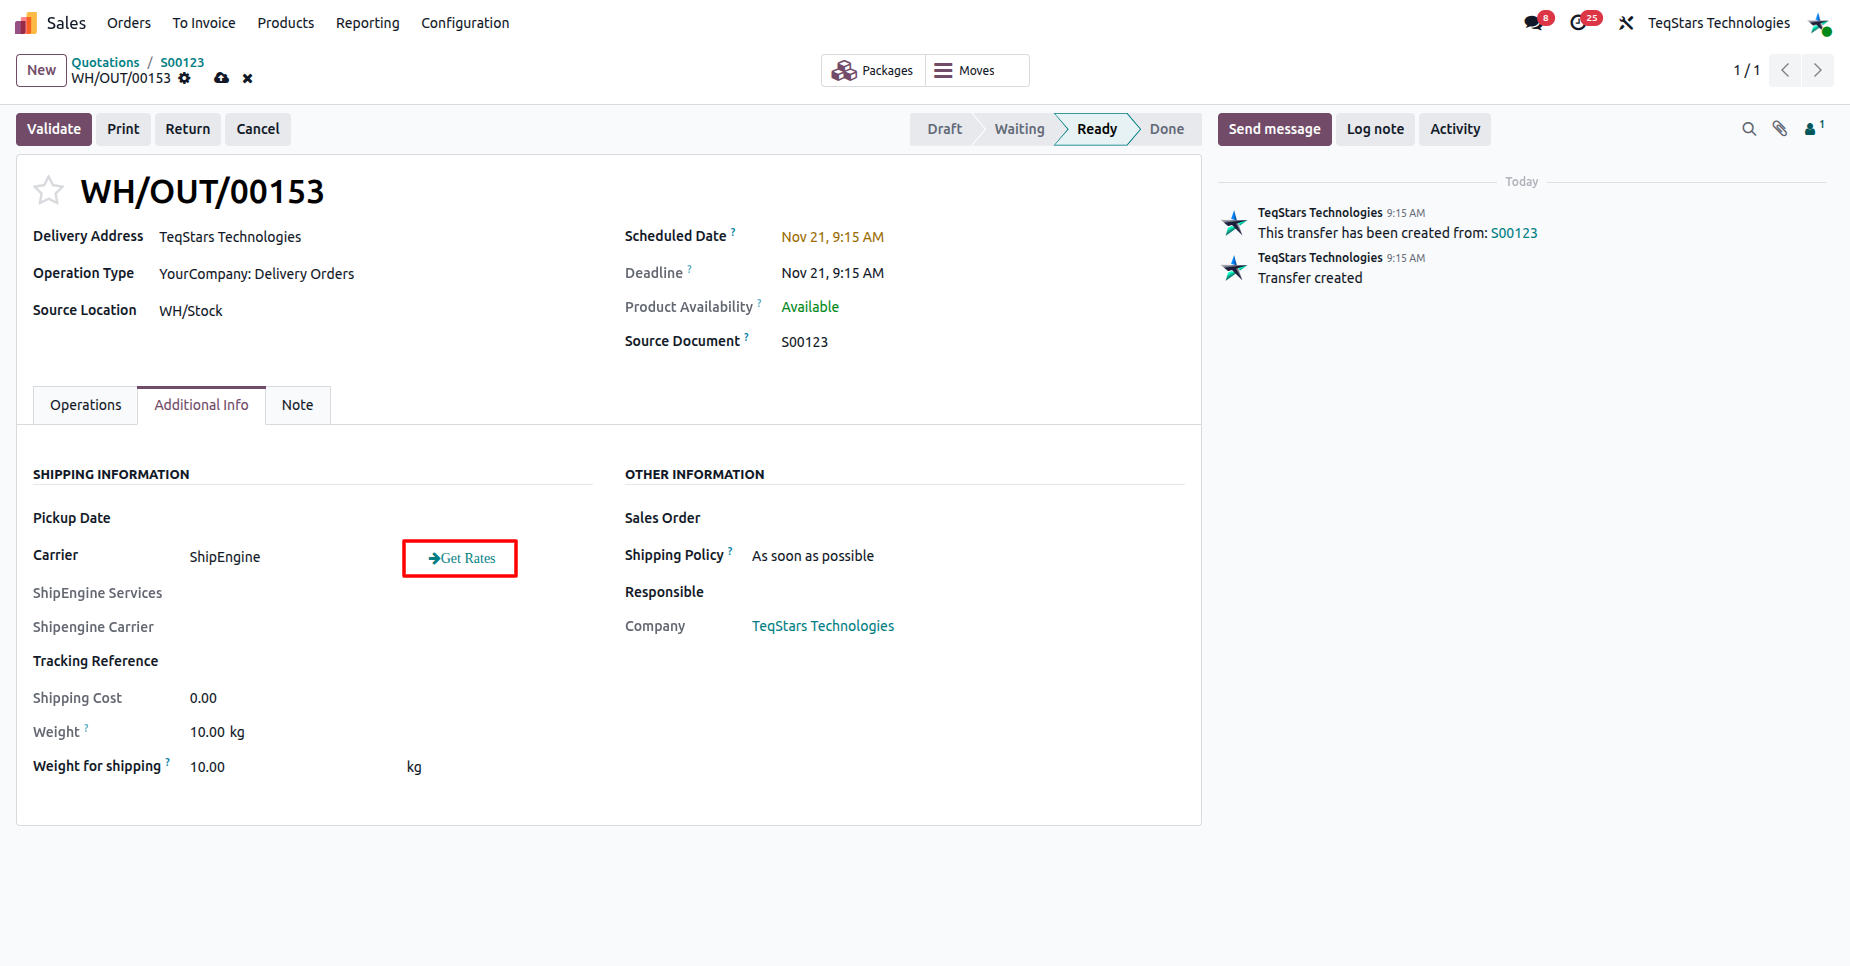Click the Activity button
The height and width of the screenshot is (966, 1850).
pyautogui.click(x=1455, y=129)
